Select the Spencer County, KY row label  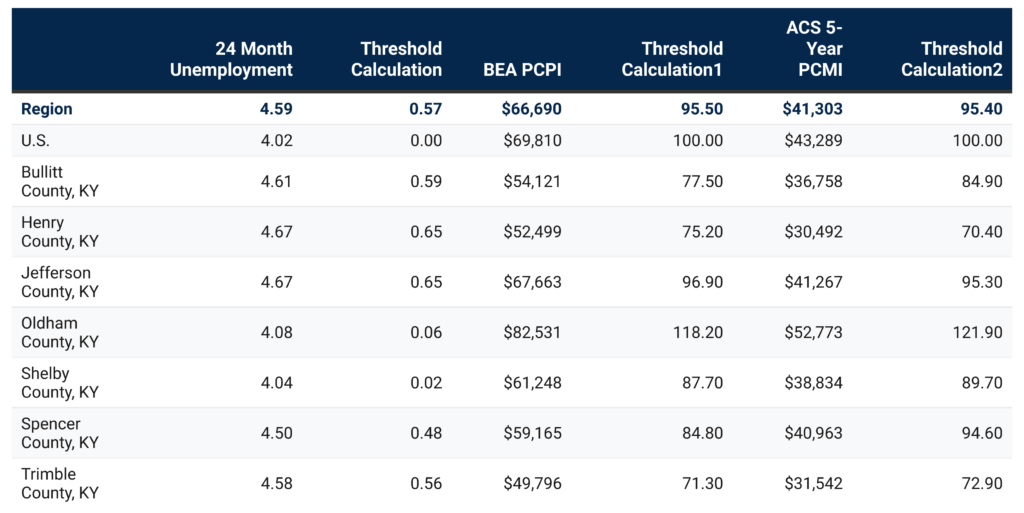point(59,433)
